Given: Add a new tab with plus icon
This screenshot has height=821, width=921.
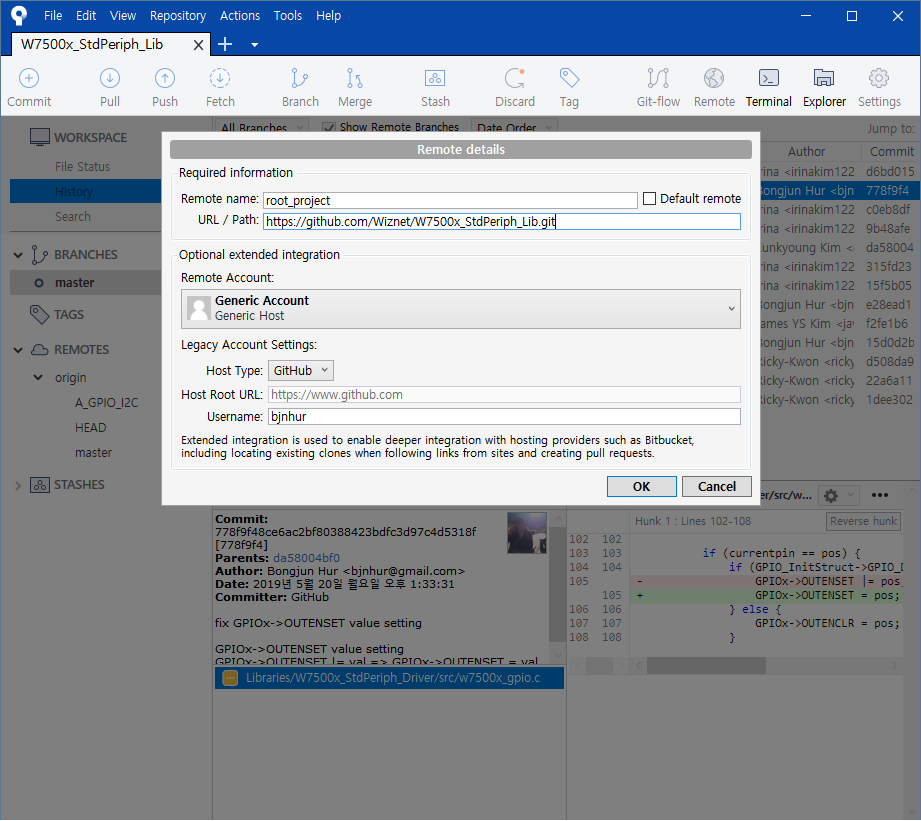Looking at the screenshot, I should 225,44.
